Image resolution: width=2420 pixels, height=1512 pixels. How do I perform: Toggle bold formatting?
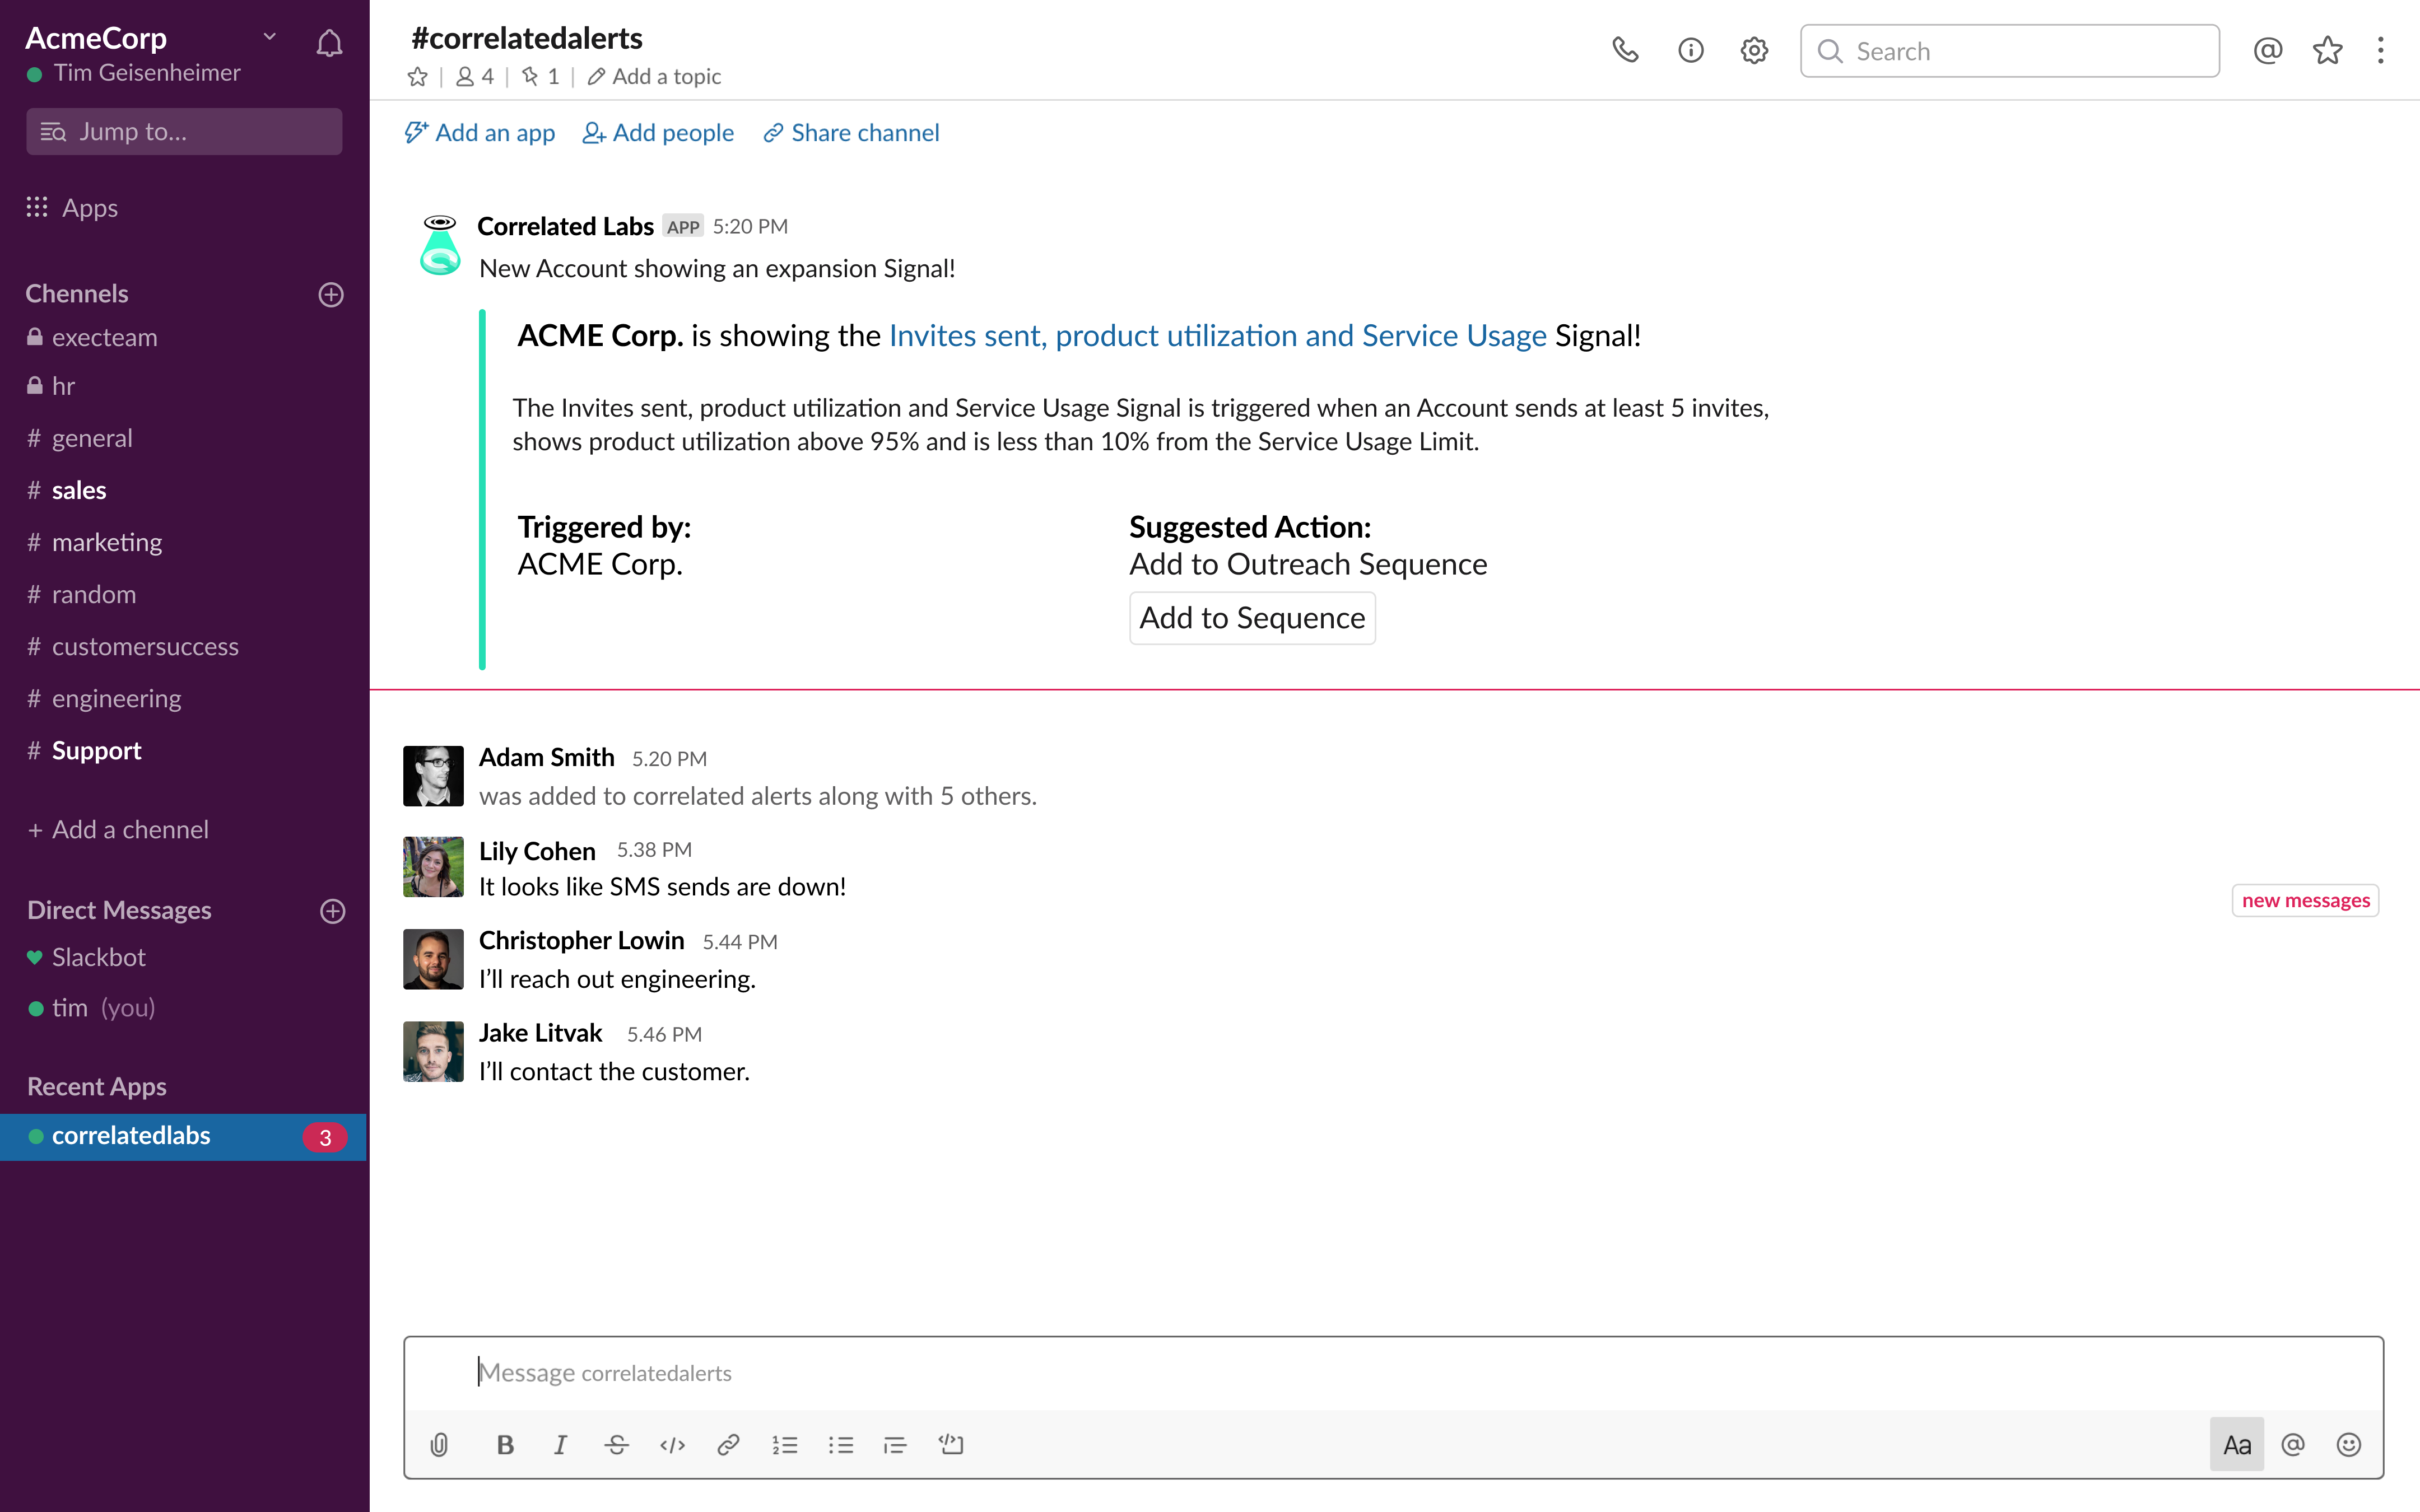click(x=505, y=1444)
